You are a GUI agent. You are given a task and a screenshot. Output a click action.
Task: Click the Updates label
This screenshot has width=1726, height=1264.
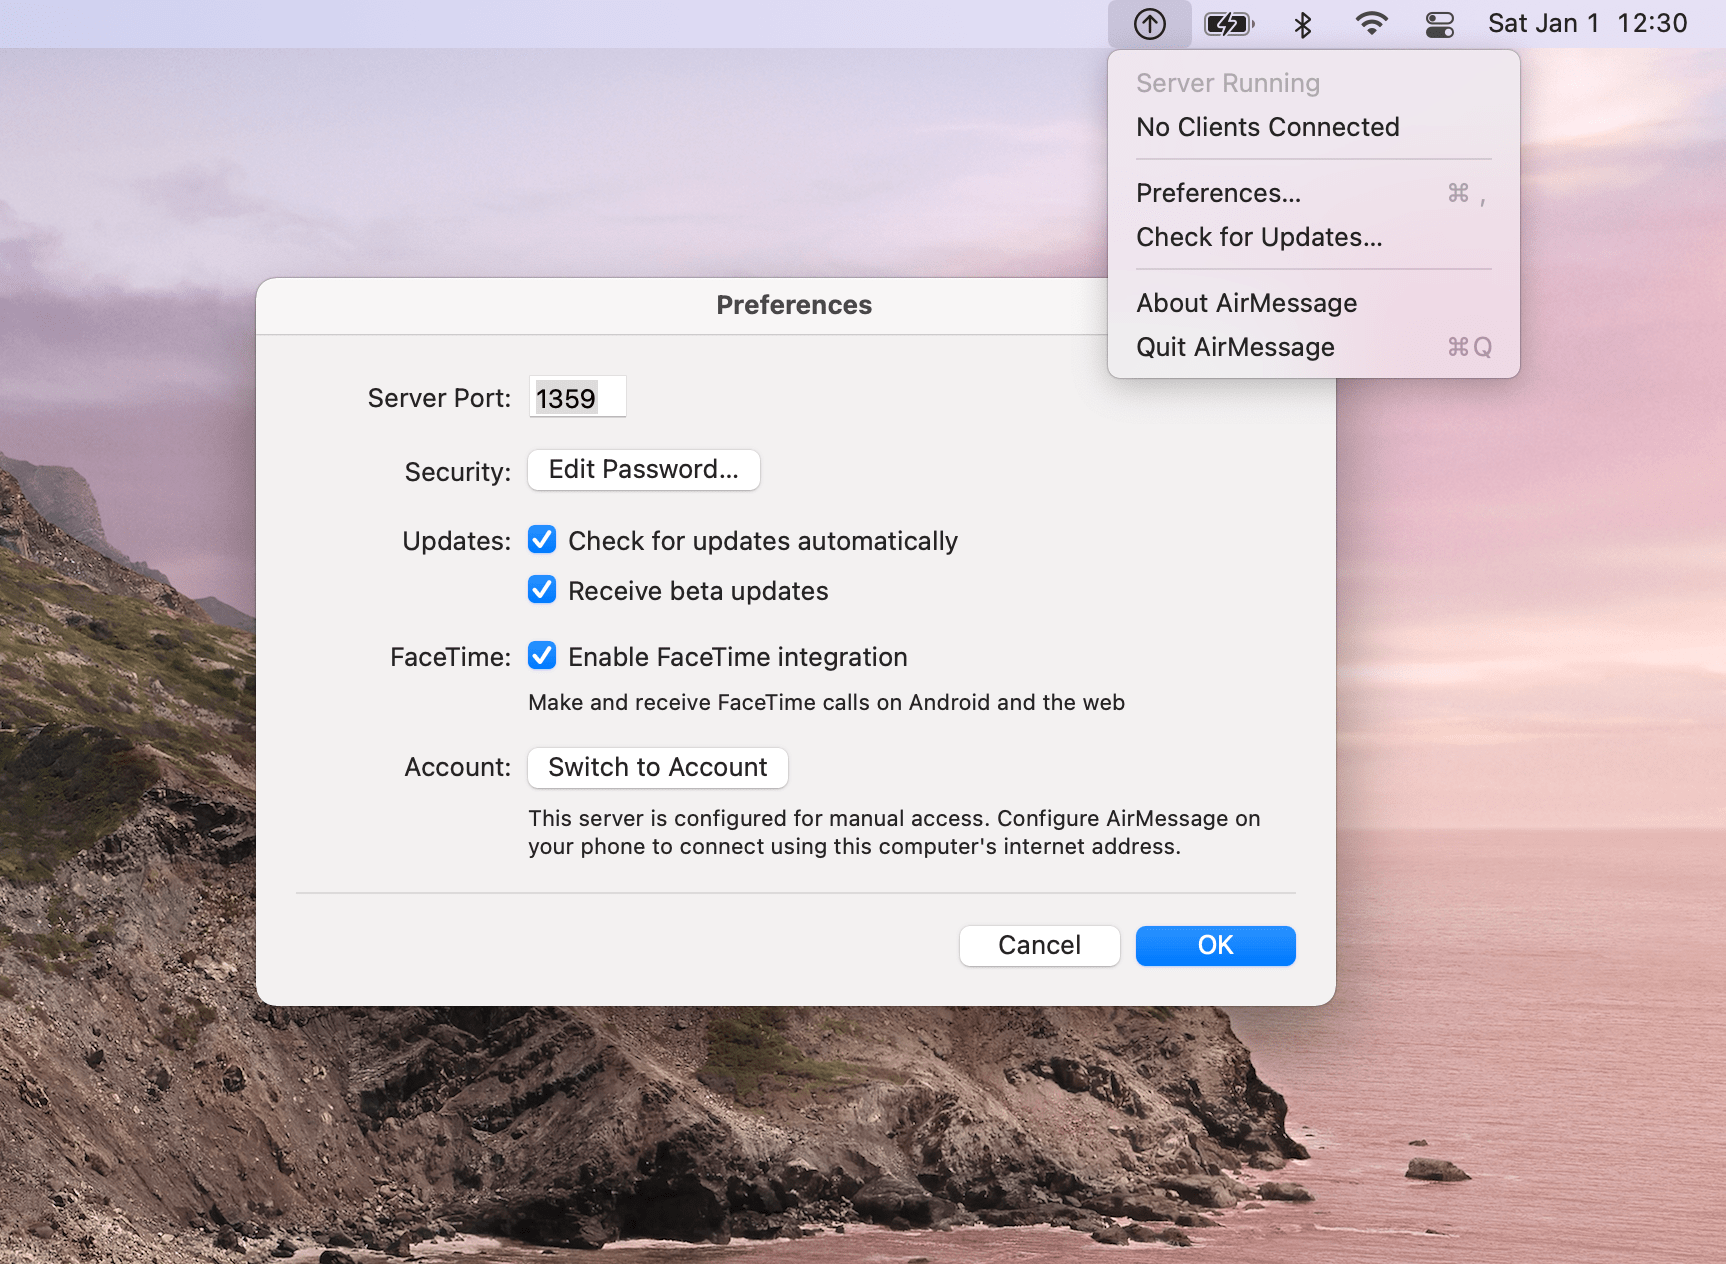456,541
